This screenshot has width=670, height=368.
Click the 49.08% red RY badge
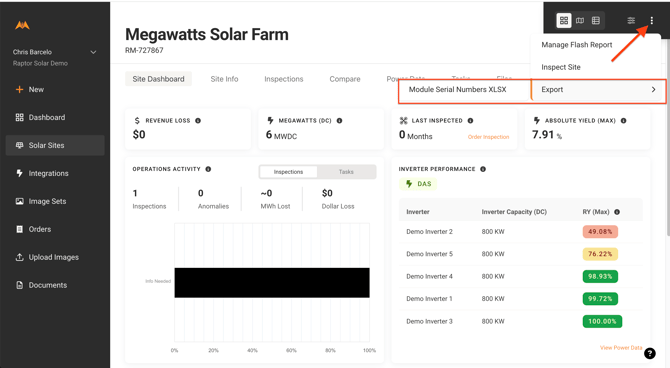(600, 232)
